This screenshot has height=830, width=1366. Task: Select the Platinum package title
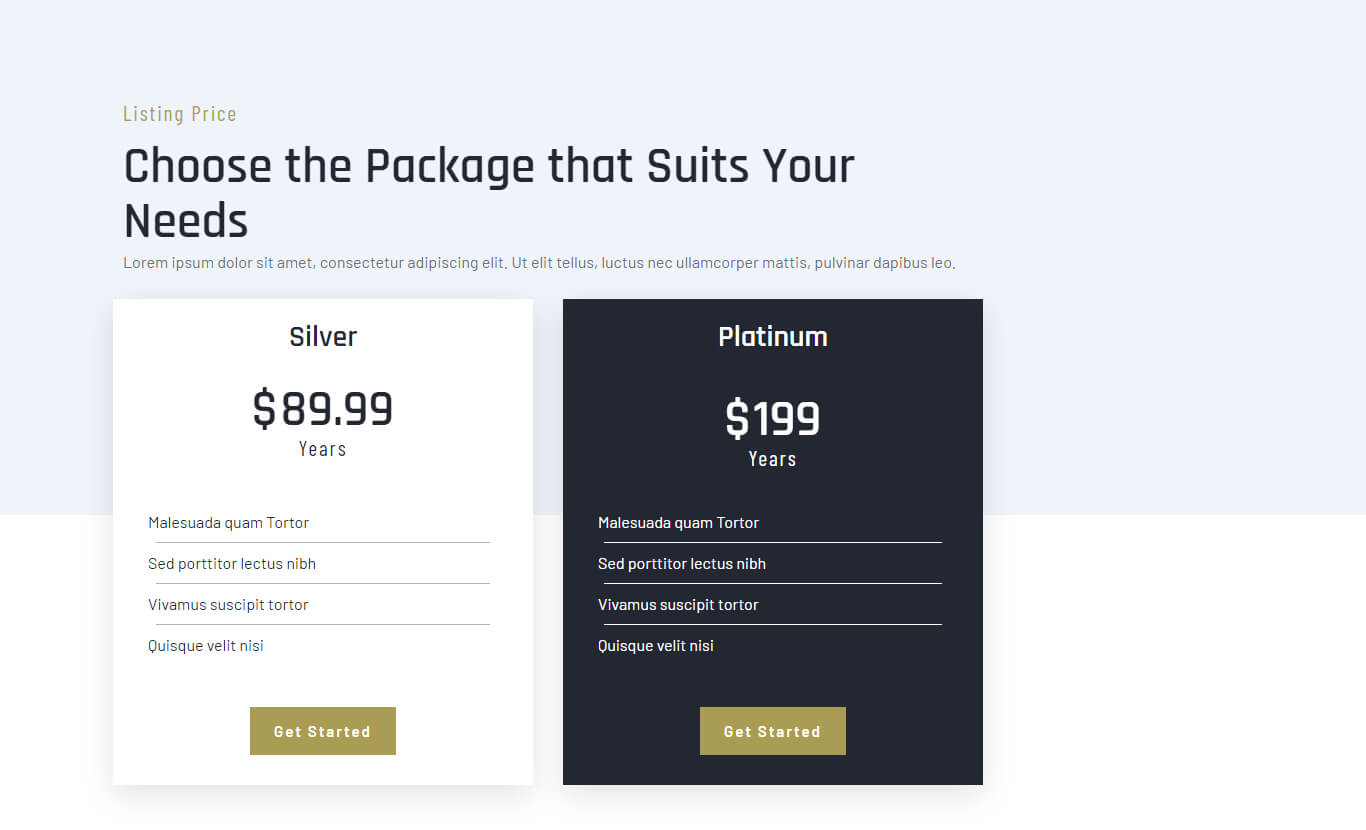click(x=773, y=337)
